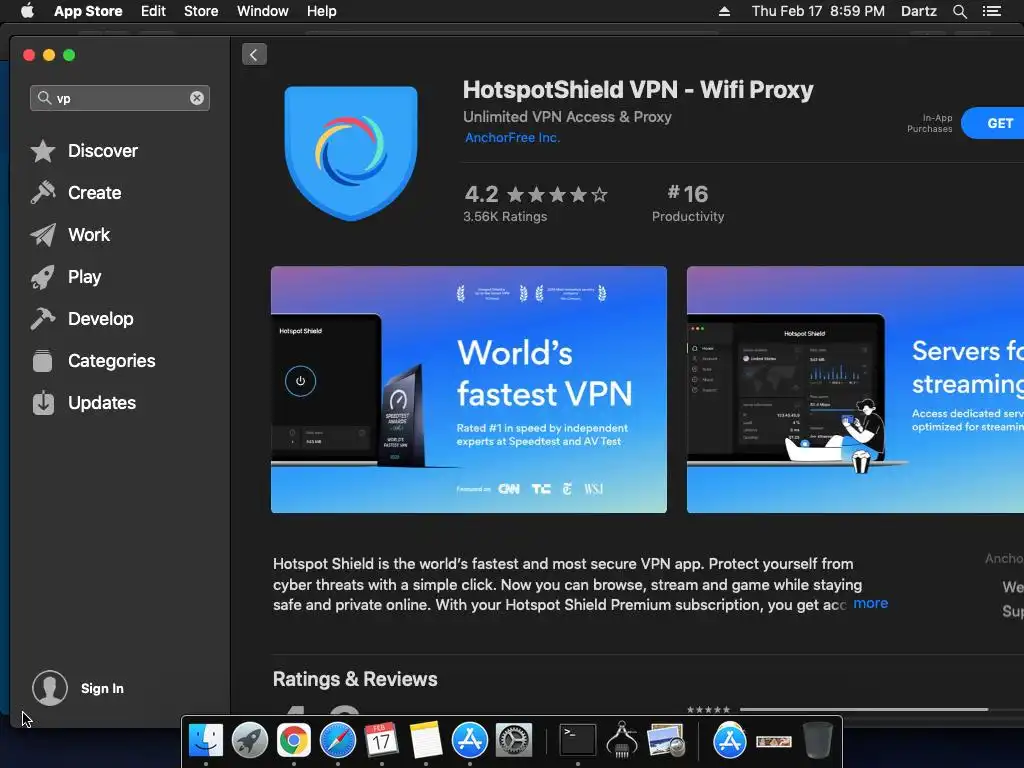Go back with the chevron button

(x=254, y=54)
